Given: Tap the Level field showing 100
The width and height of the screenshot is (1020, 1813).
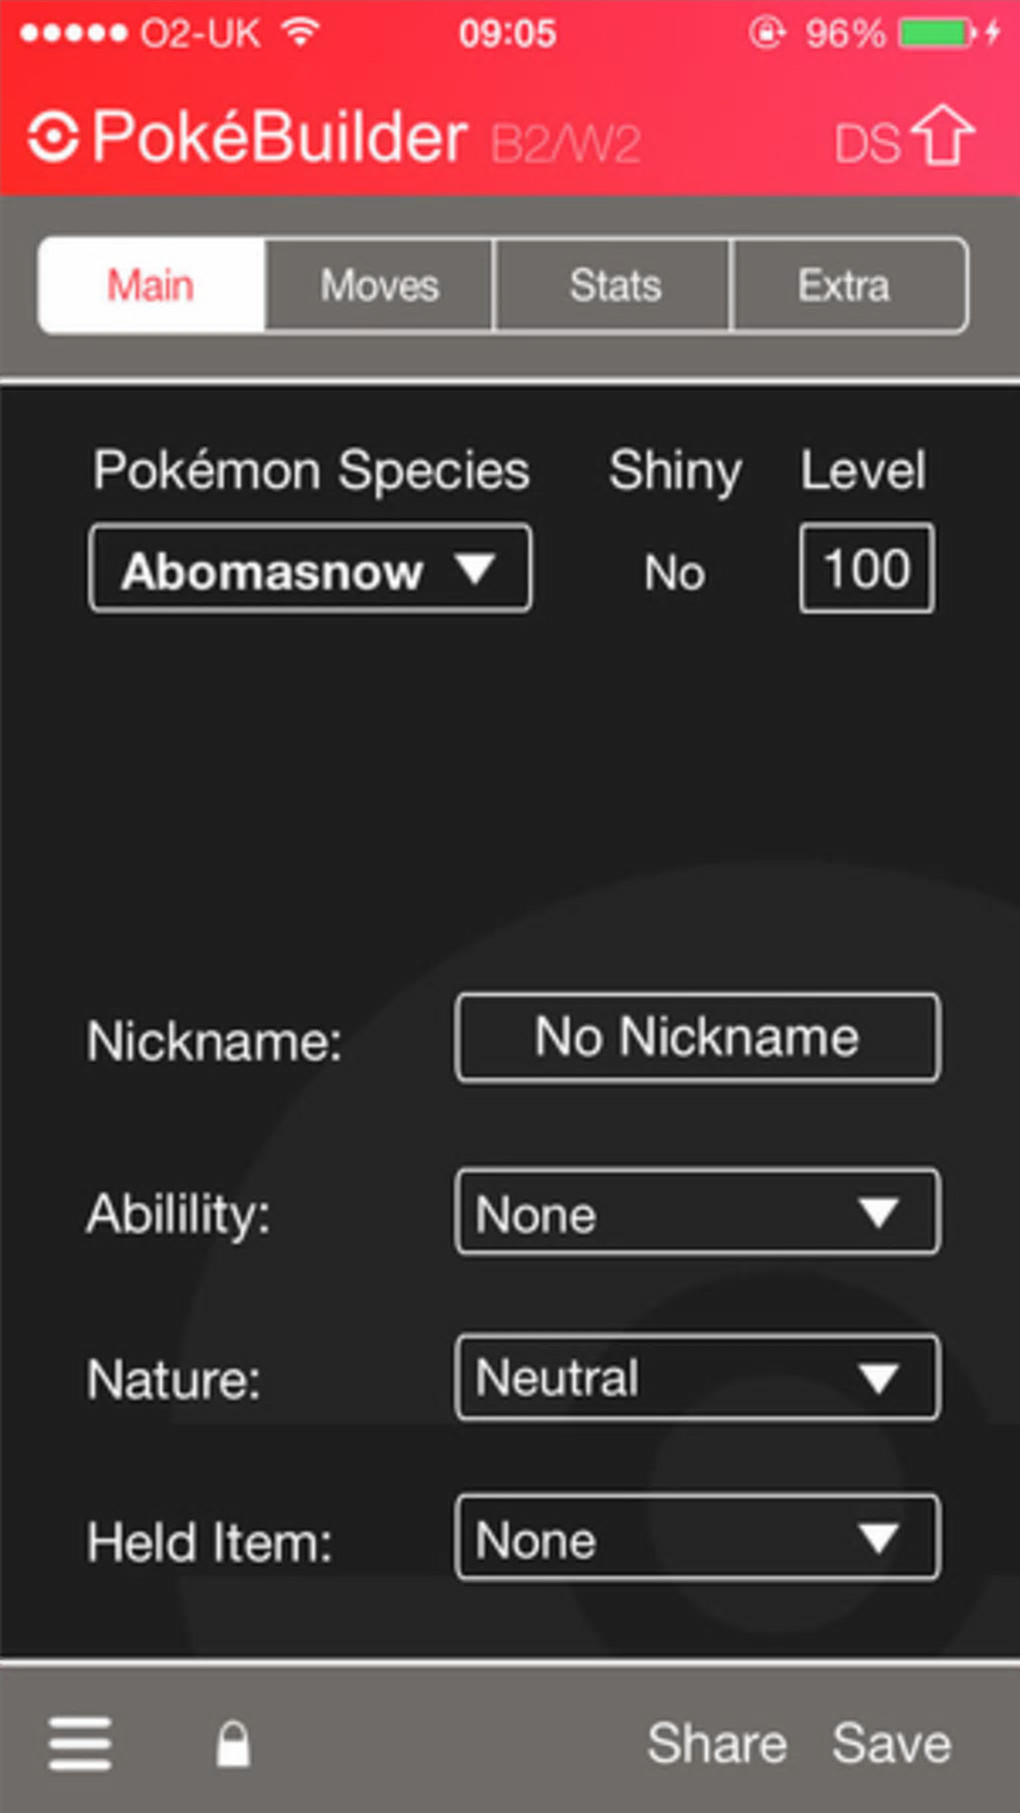Looking at the screenshot, I should (867, 568).
